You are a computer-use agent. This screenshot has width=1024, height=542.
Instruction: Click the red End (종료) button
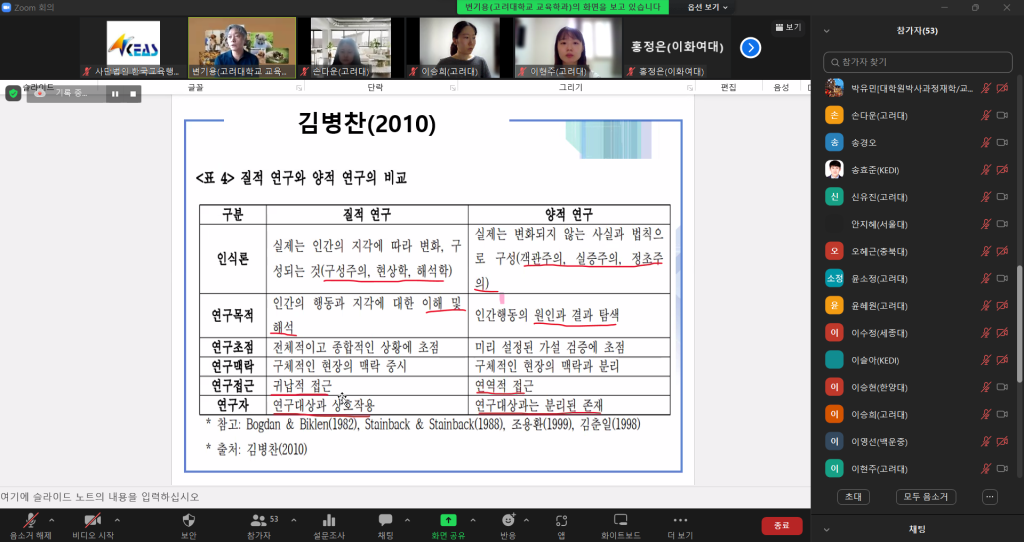point(781,526)
